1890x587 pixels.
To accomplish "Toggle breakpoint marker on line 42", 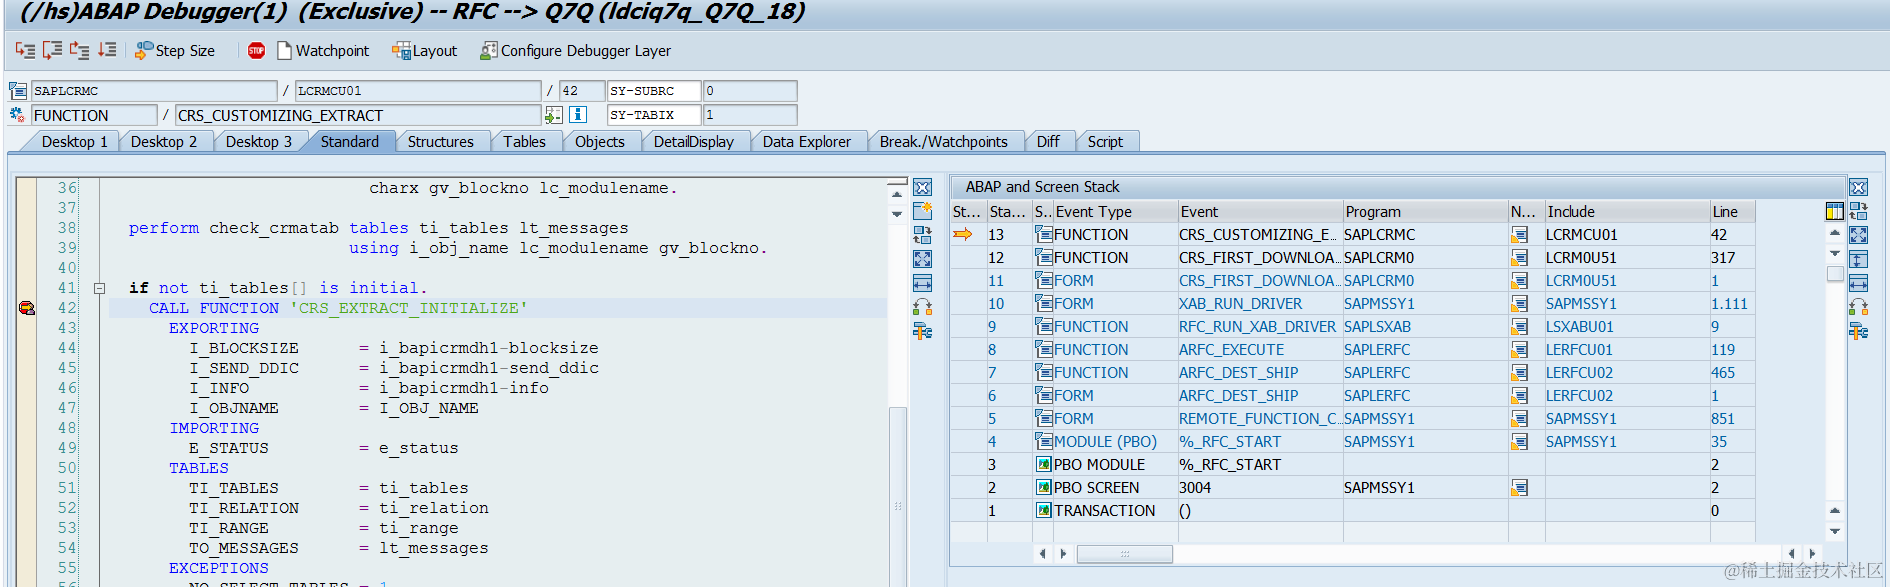I will point(27,308).
